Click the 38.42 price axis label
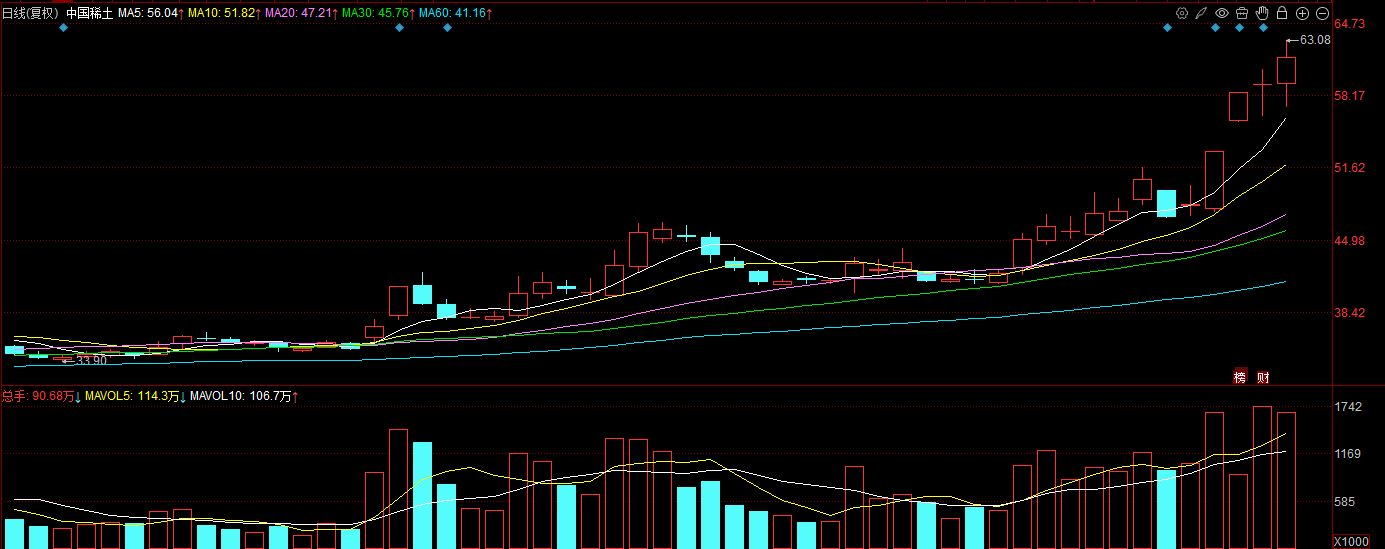Image resolution: width=1385 pixels, height=549 pixels. coord(1351,313)
